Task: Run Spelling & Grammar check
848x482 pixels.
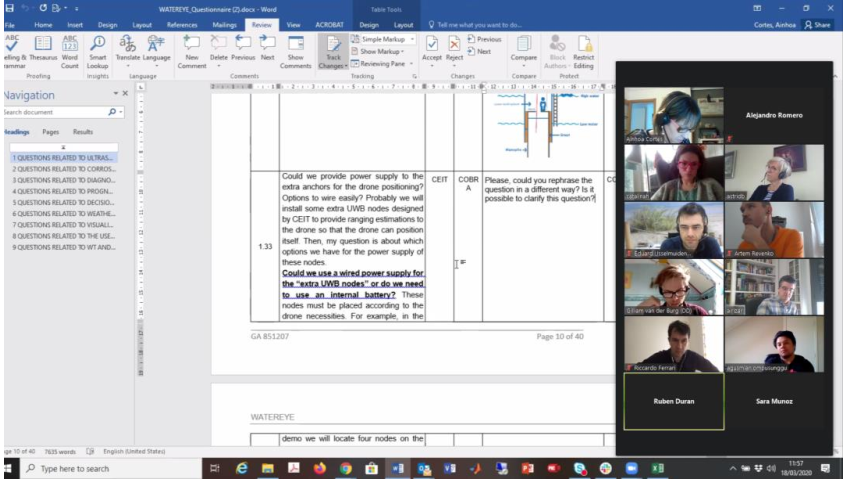Action: click(x=13, y=52)
